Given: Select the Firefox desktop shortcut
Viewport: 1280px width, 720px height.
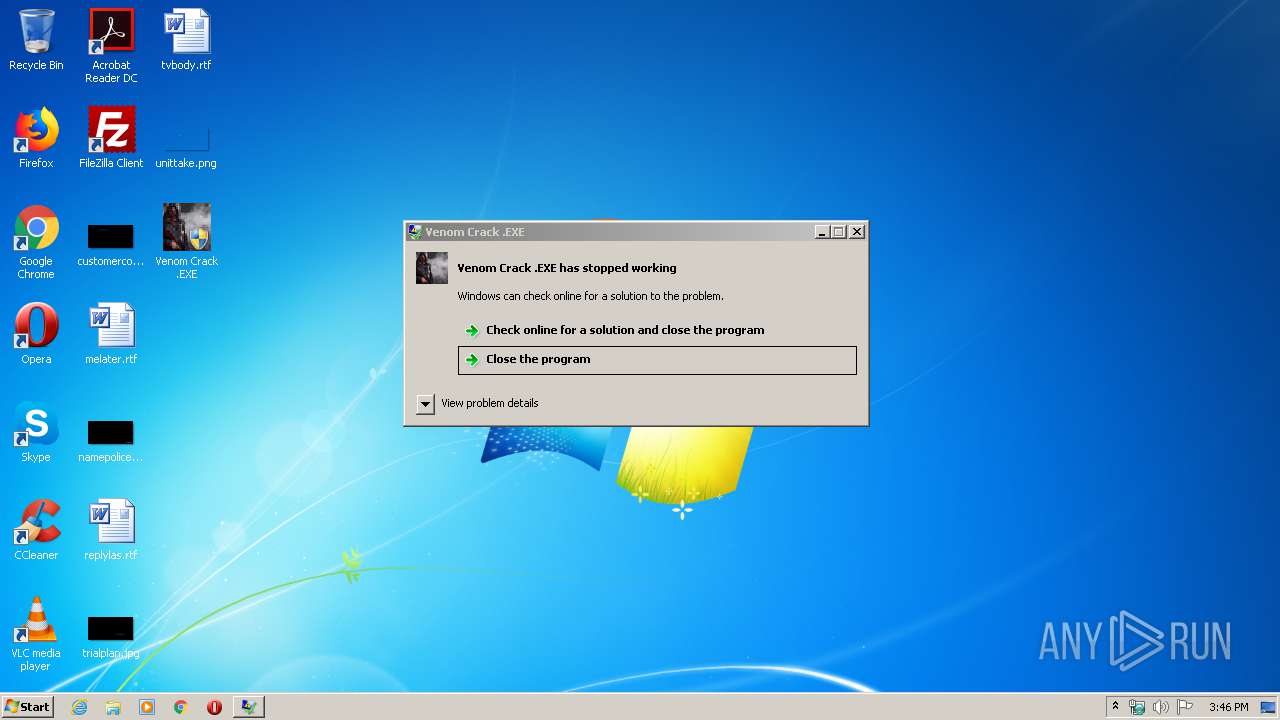Looking at the screenshot, I should click(36, 138).
